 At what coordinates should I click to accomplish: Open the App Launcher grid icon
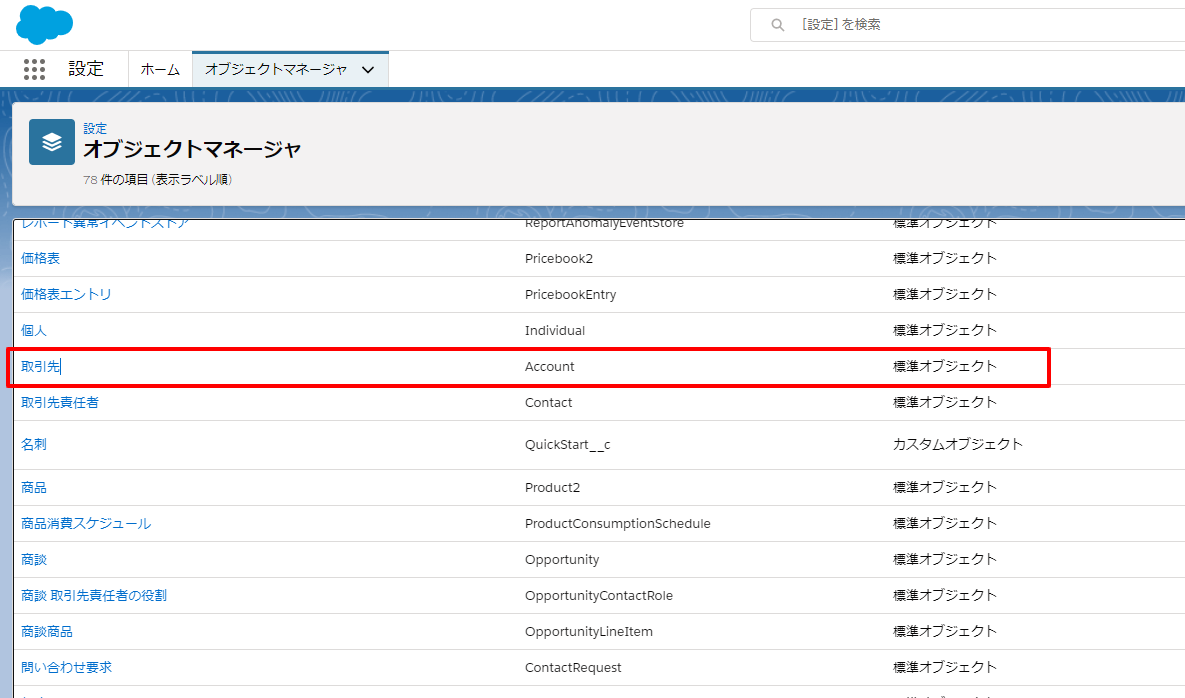click(34, 69)
